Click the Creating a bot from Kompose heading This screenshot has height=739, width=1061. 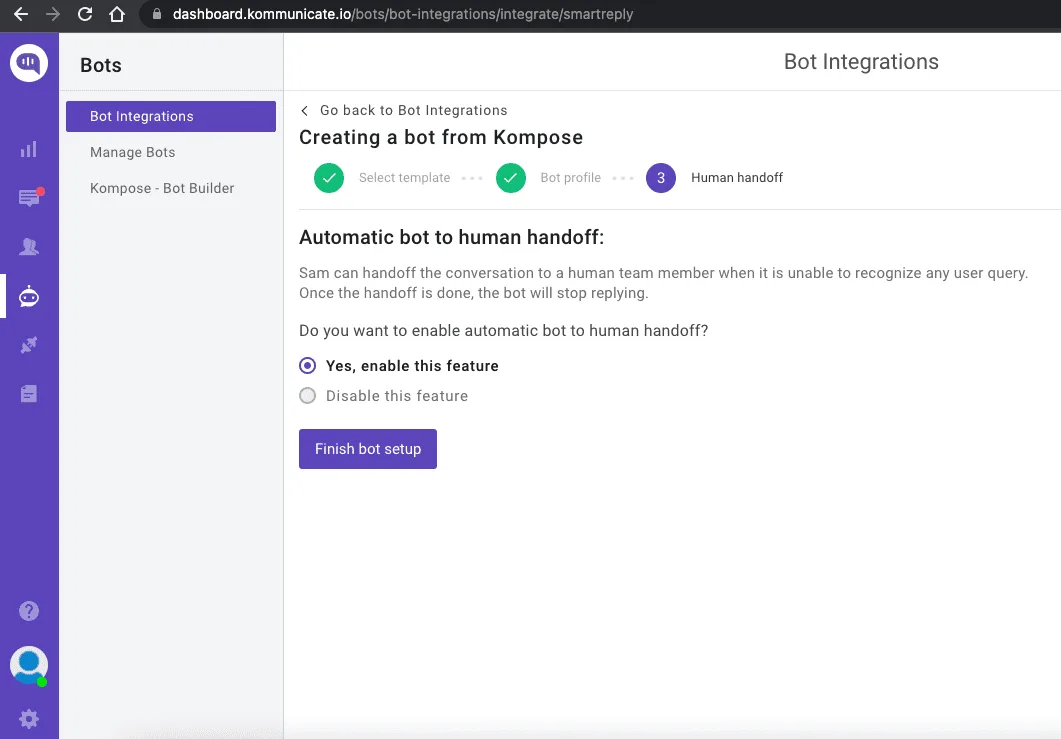[x=441, y=137]
